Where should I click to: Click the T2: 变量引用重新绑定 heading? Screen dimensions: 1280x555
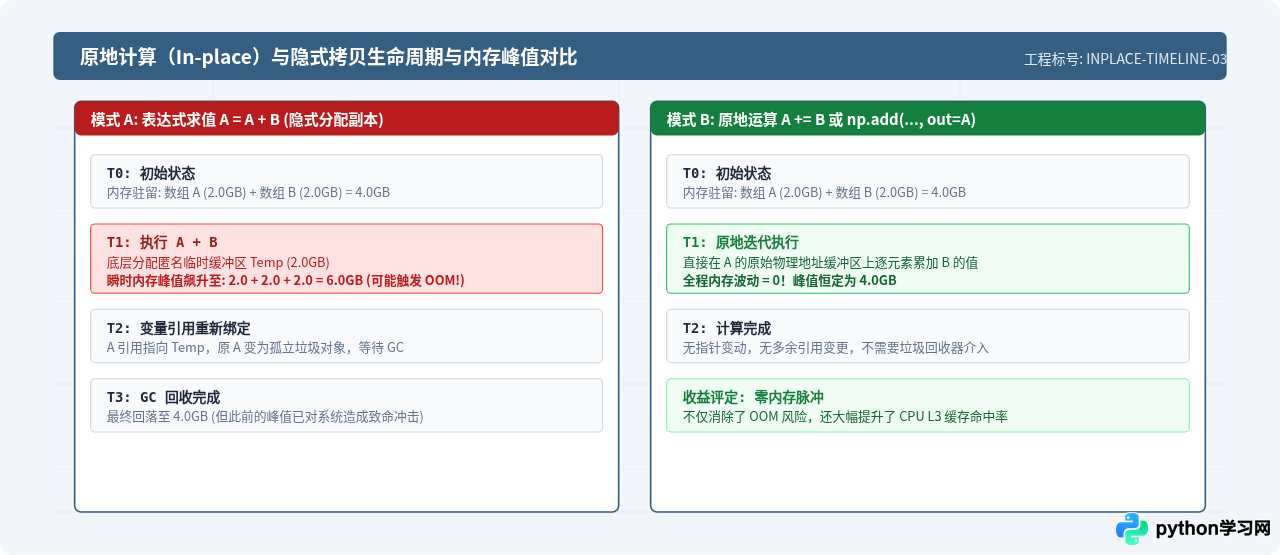click(178, 328)
